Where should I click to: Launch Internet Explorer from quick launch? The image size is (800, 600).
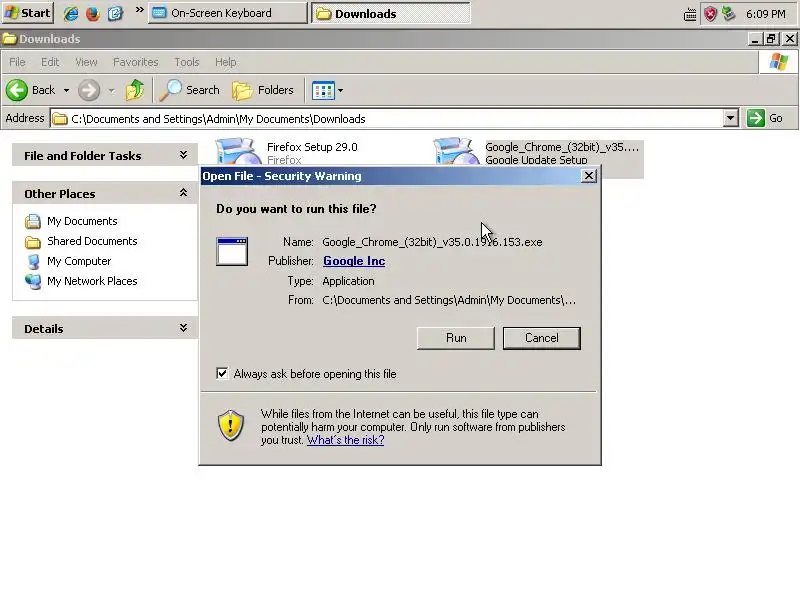coord(70,13)
